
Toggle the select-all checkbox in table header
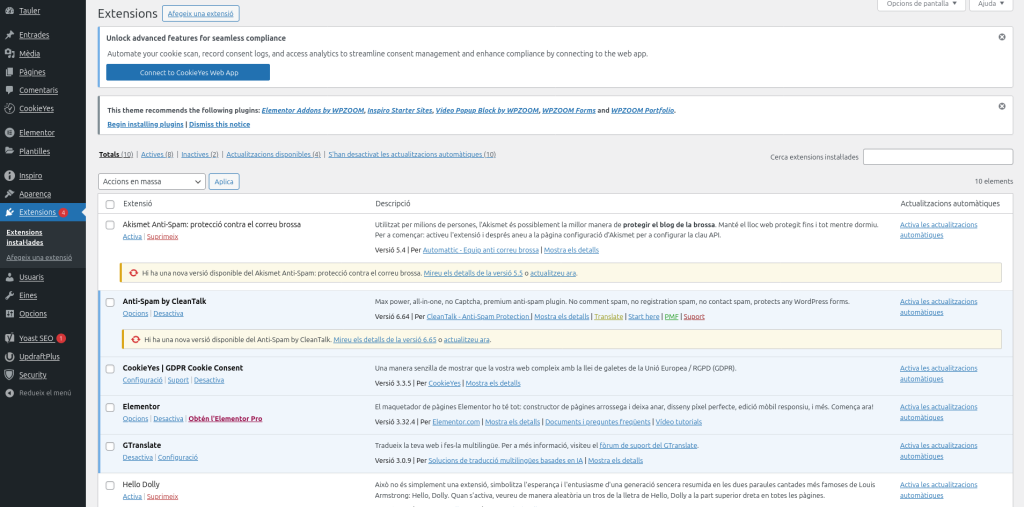coord(110,204)
